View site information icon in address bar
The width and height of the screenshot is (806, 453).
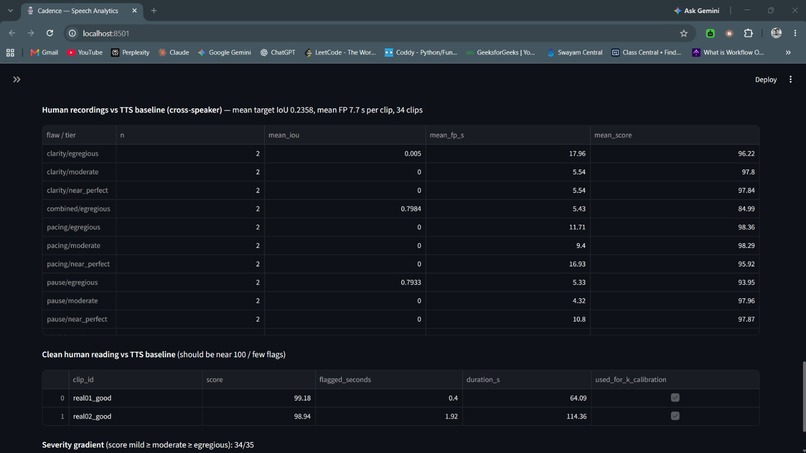coord(72,33)
